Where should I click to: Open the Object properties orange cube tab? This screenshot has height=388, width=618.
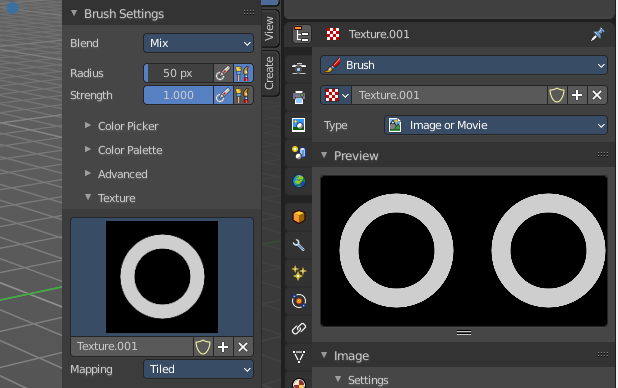pos(299,217)
